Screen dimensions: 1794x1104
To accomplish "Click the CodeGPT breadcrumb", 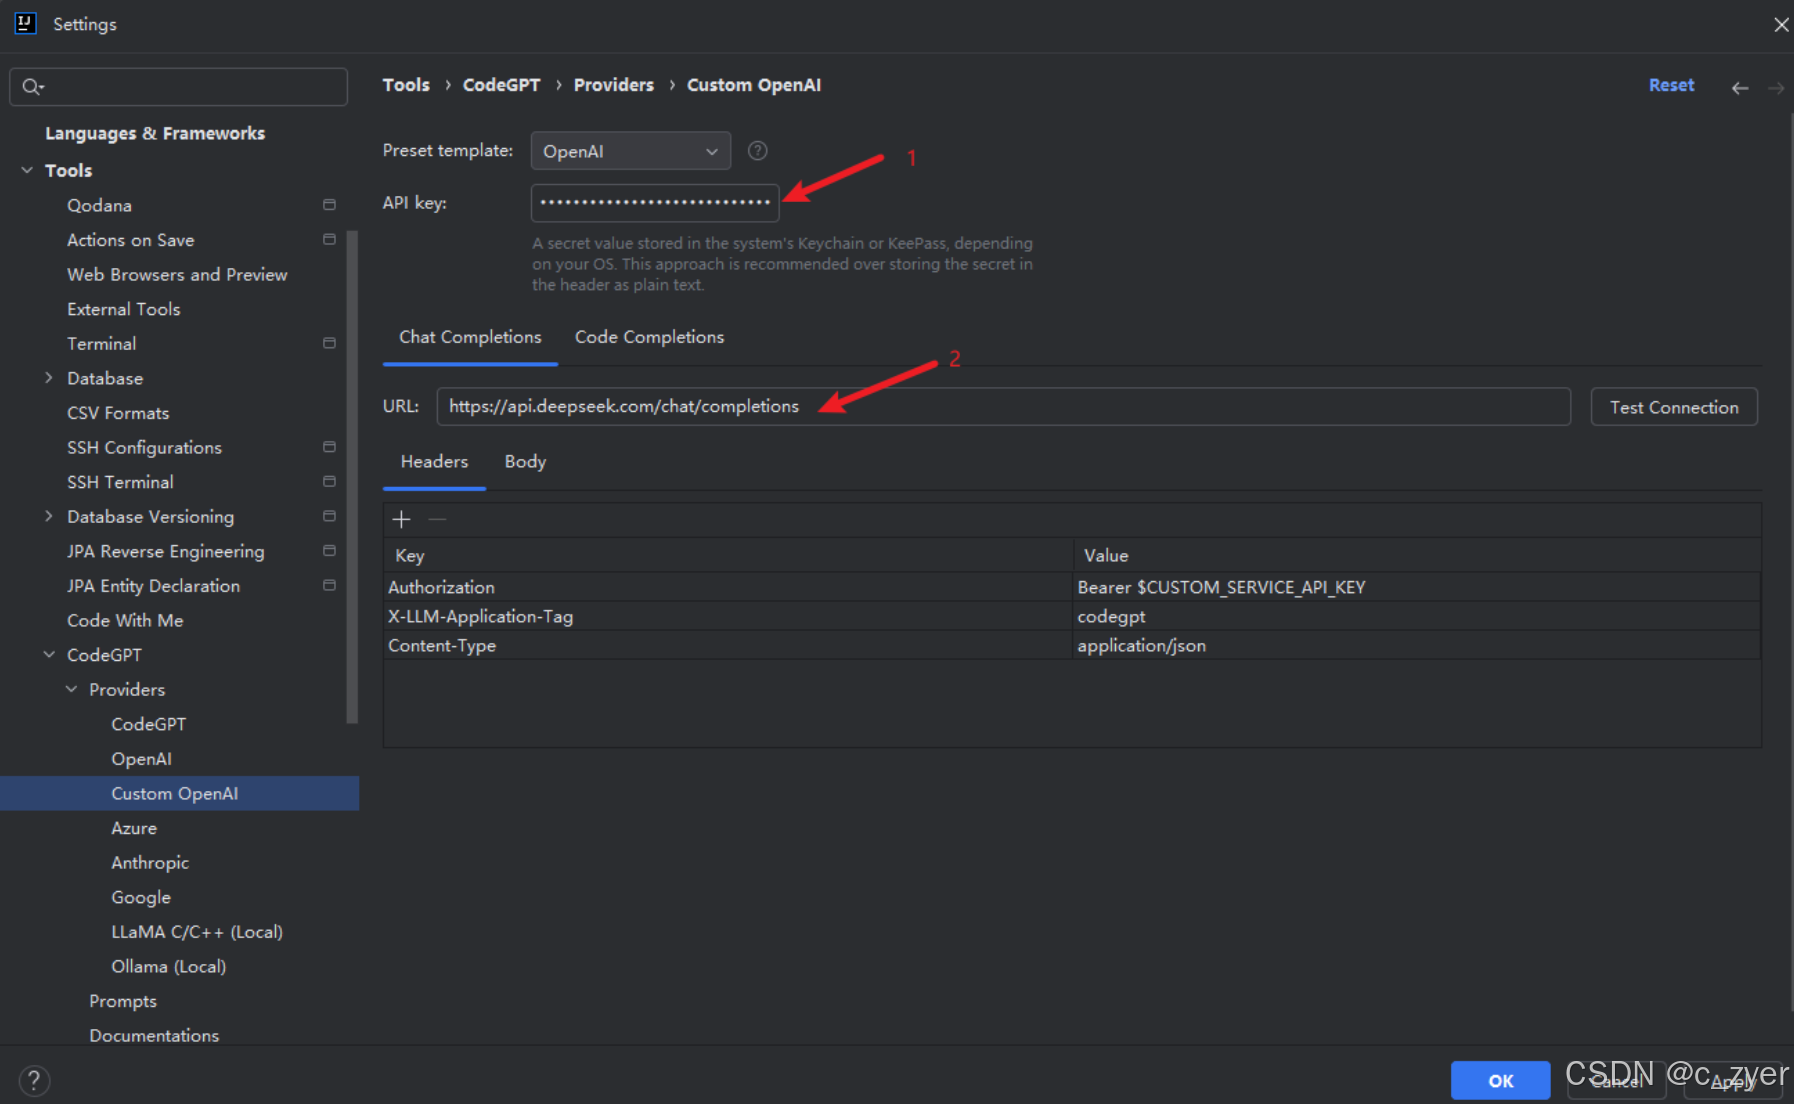I will (501, 85).
